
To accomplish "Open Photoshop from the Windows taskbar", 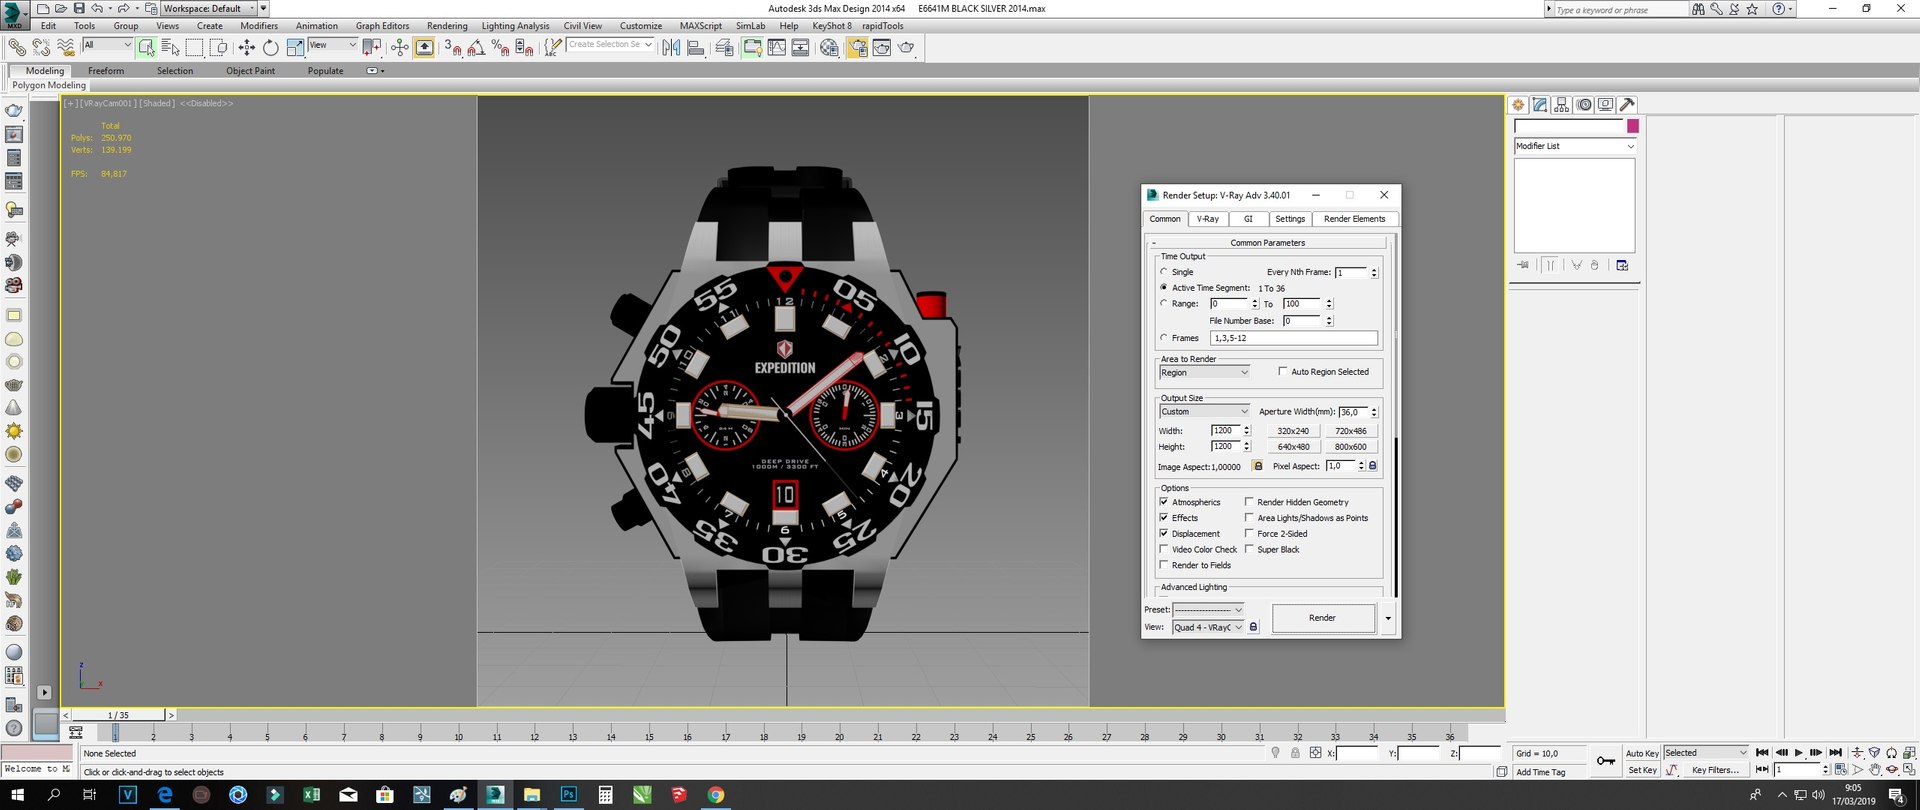I will pos(568,795).
